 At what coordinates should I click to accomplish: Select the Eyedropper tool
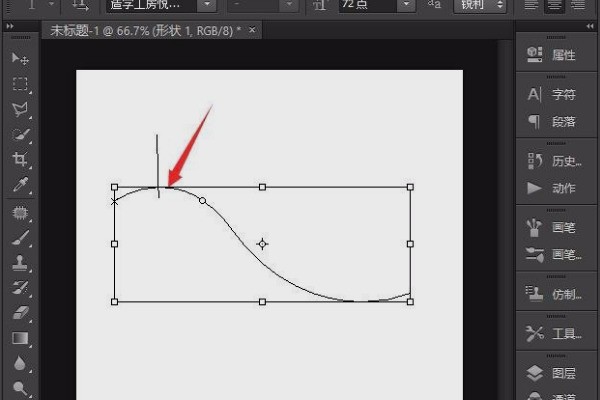(x=20, y=184)
